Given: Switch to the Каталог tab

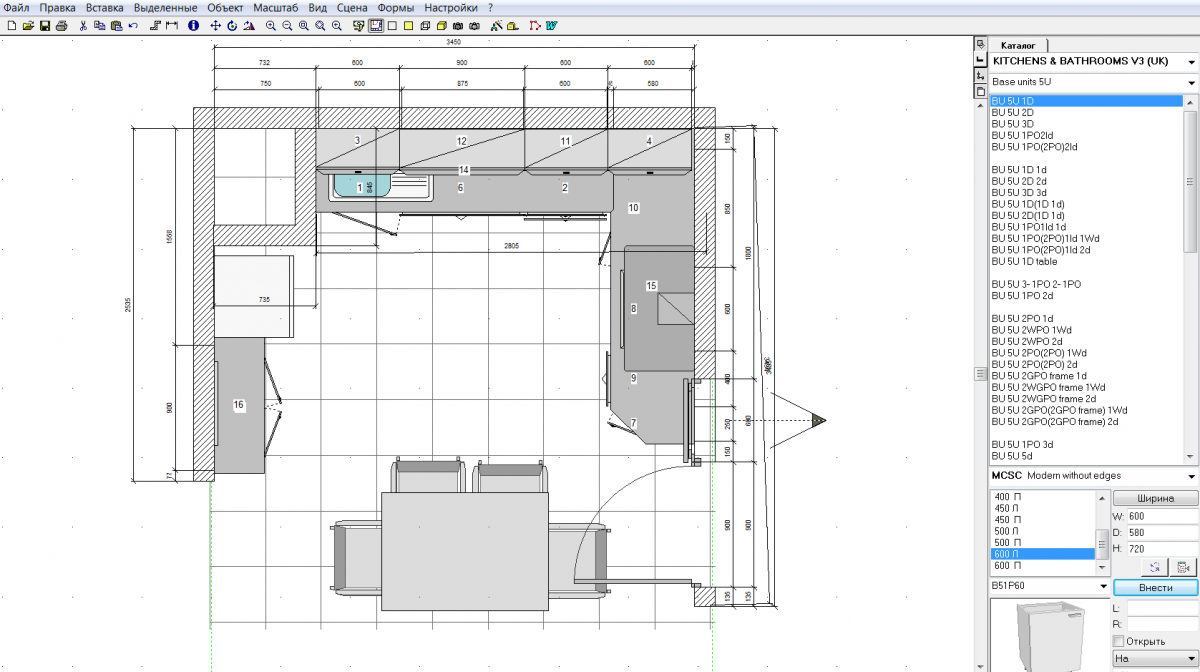Looking at the screenshot, I should point(1020,45).
